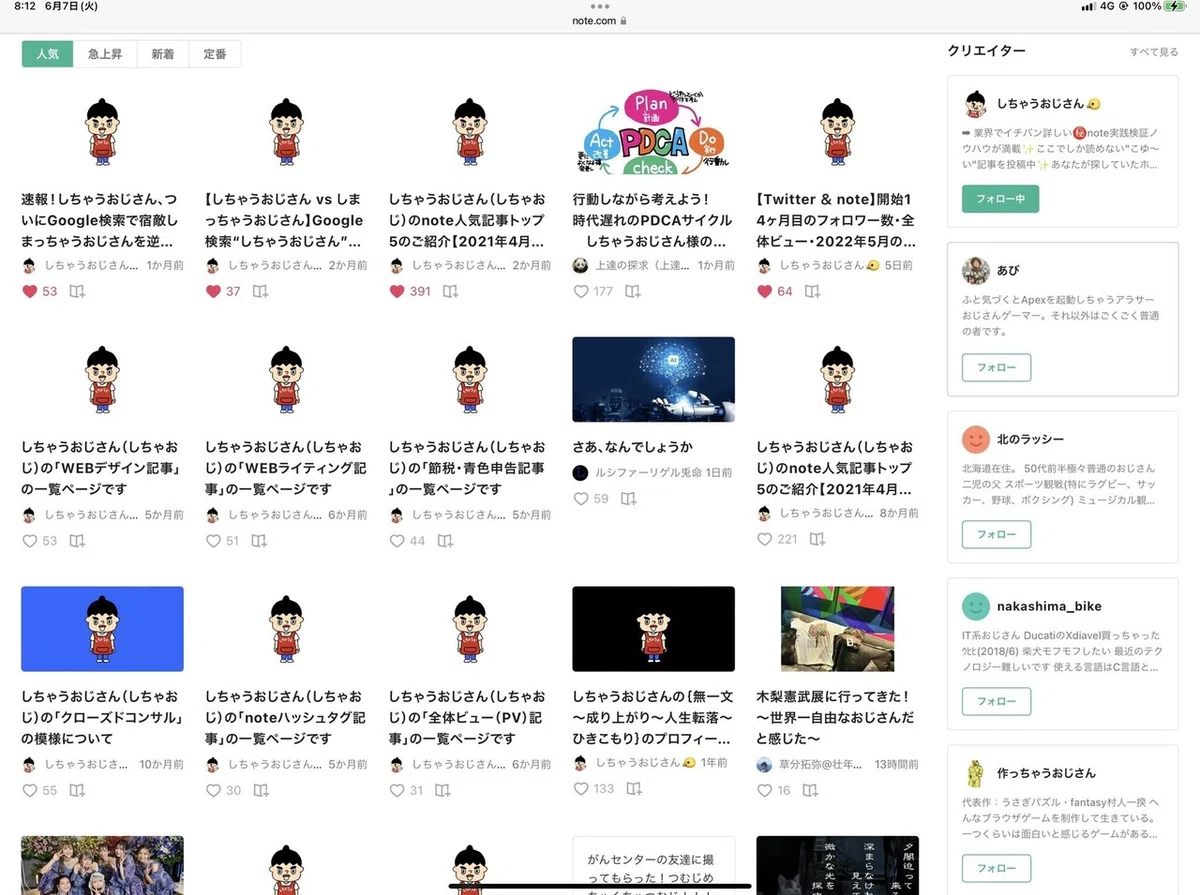Click the heart showing 221 likes

(765, 539)
